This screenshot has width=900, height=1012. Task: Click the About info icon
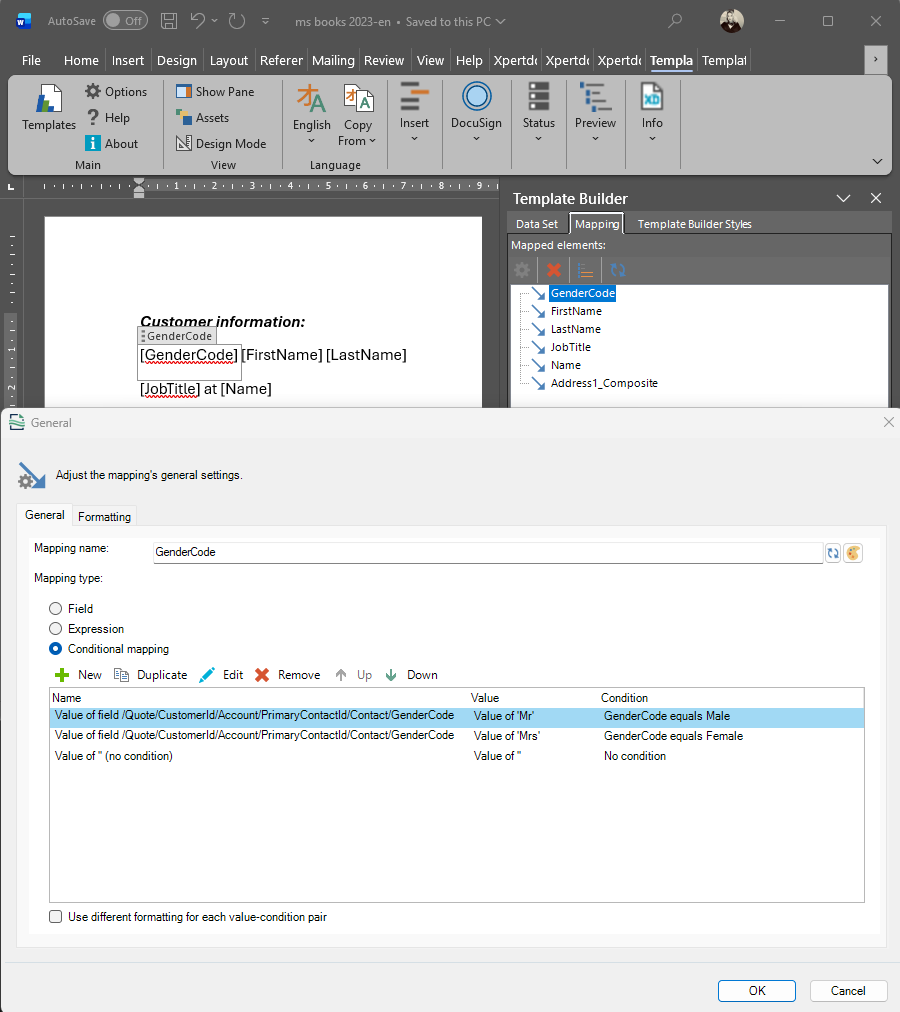[93, 143]
